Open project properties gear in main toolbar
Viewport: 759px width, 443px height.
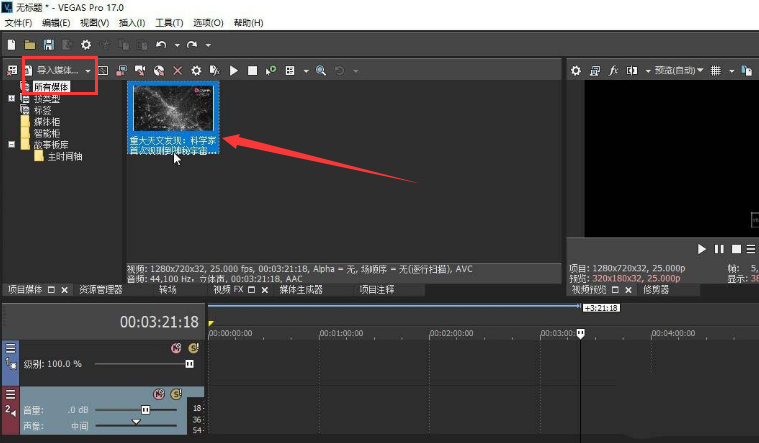point(86,45)
